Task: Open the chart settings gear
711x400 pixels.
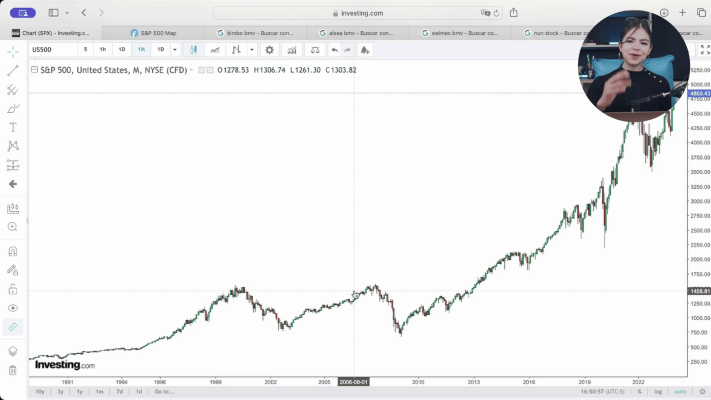Action: coord(269,49)
